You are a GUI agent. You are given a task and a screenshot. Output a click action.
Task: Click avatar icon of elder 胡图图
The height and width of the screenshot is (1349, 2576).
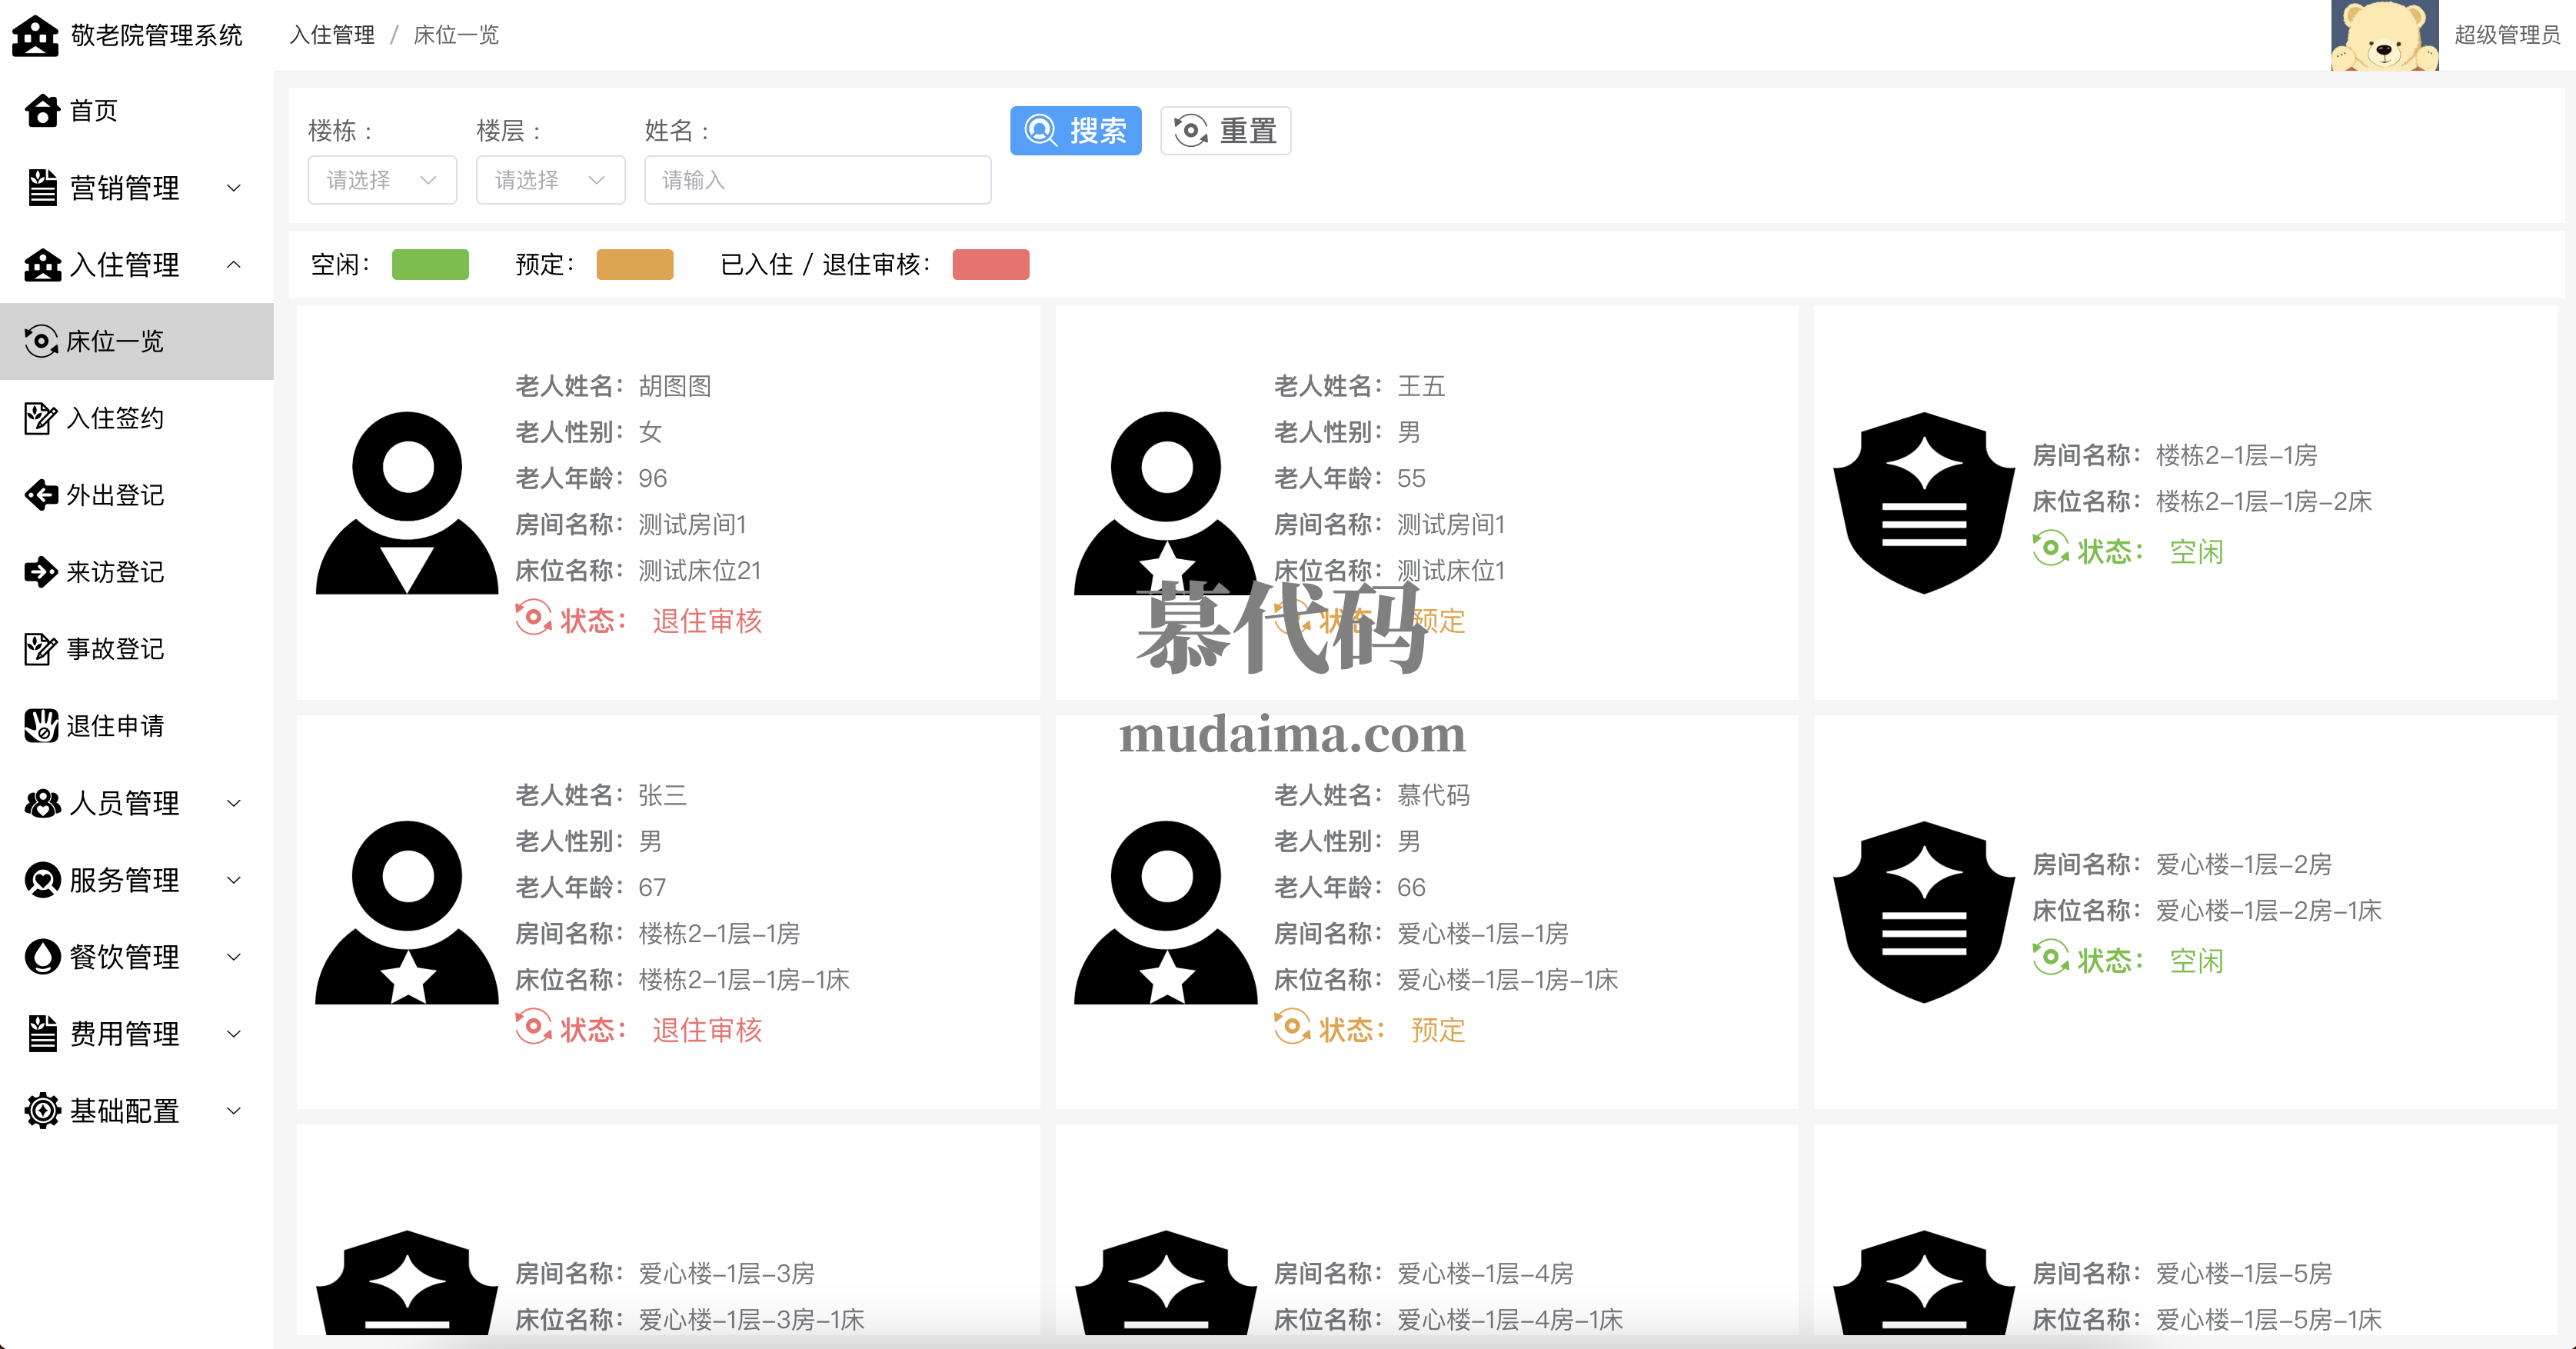pyautogui.click(x=407, y=503)
